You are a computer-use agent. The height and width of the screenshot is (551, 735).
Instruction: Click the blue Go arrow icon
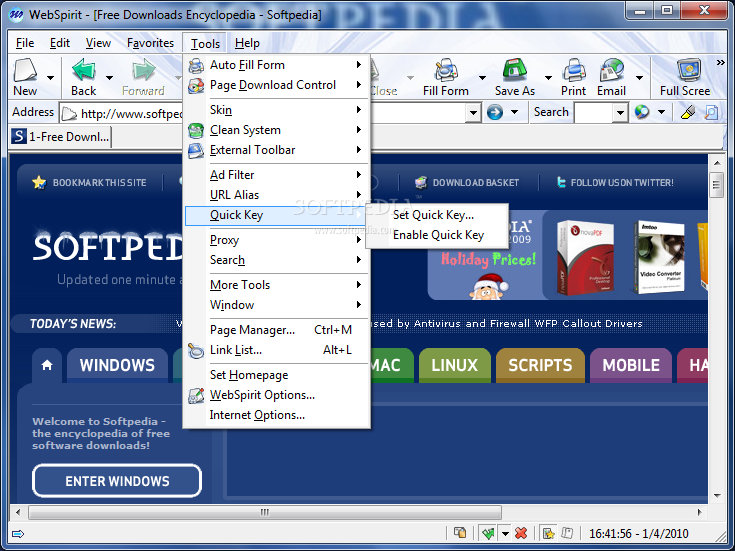(x=495, y=112)
